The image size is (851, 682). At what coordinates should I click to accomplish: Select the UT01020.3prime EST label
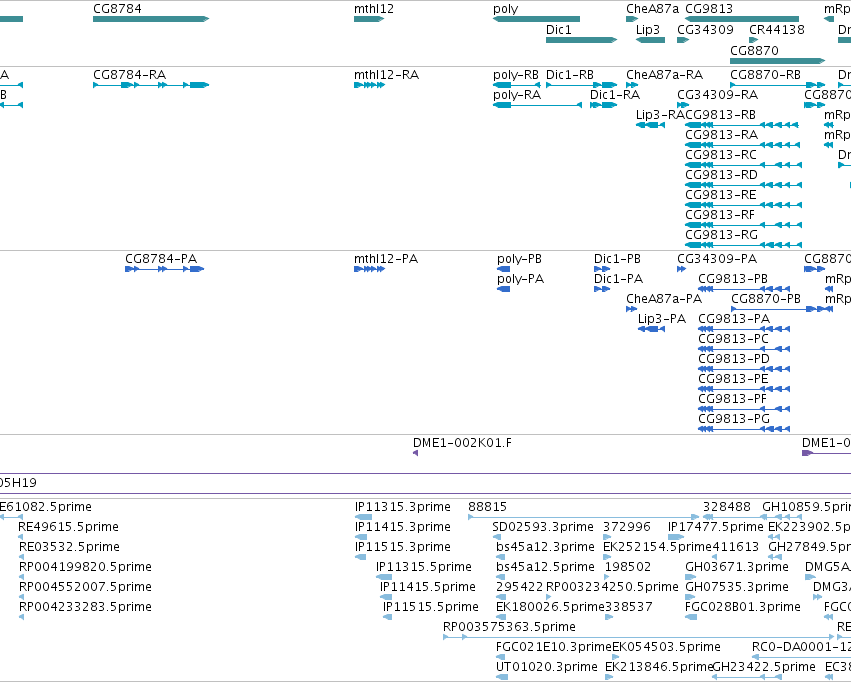click(547, 667)
